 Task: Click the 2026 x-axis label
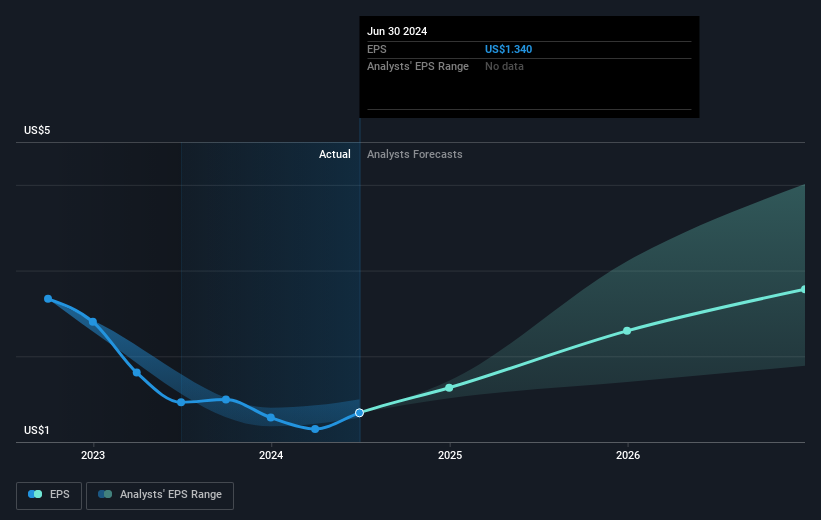(x=628, y=456)
